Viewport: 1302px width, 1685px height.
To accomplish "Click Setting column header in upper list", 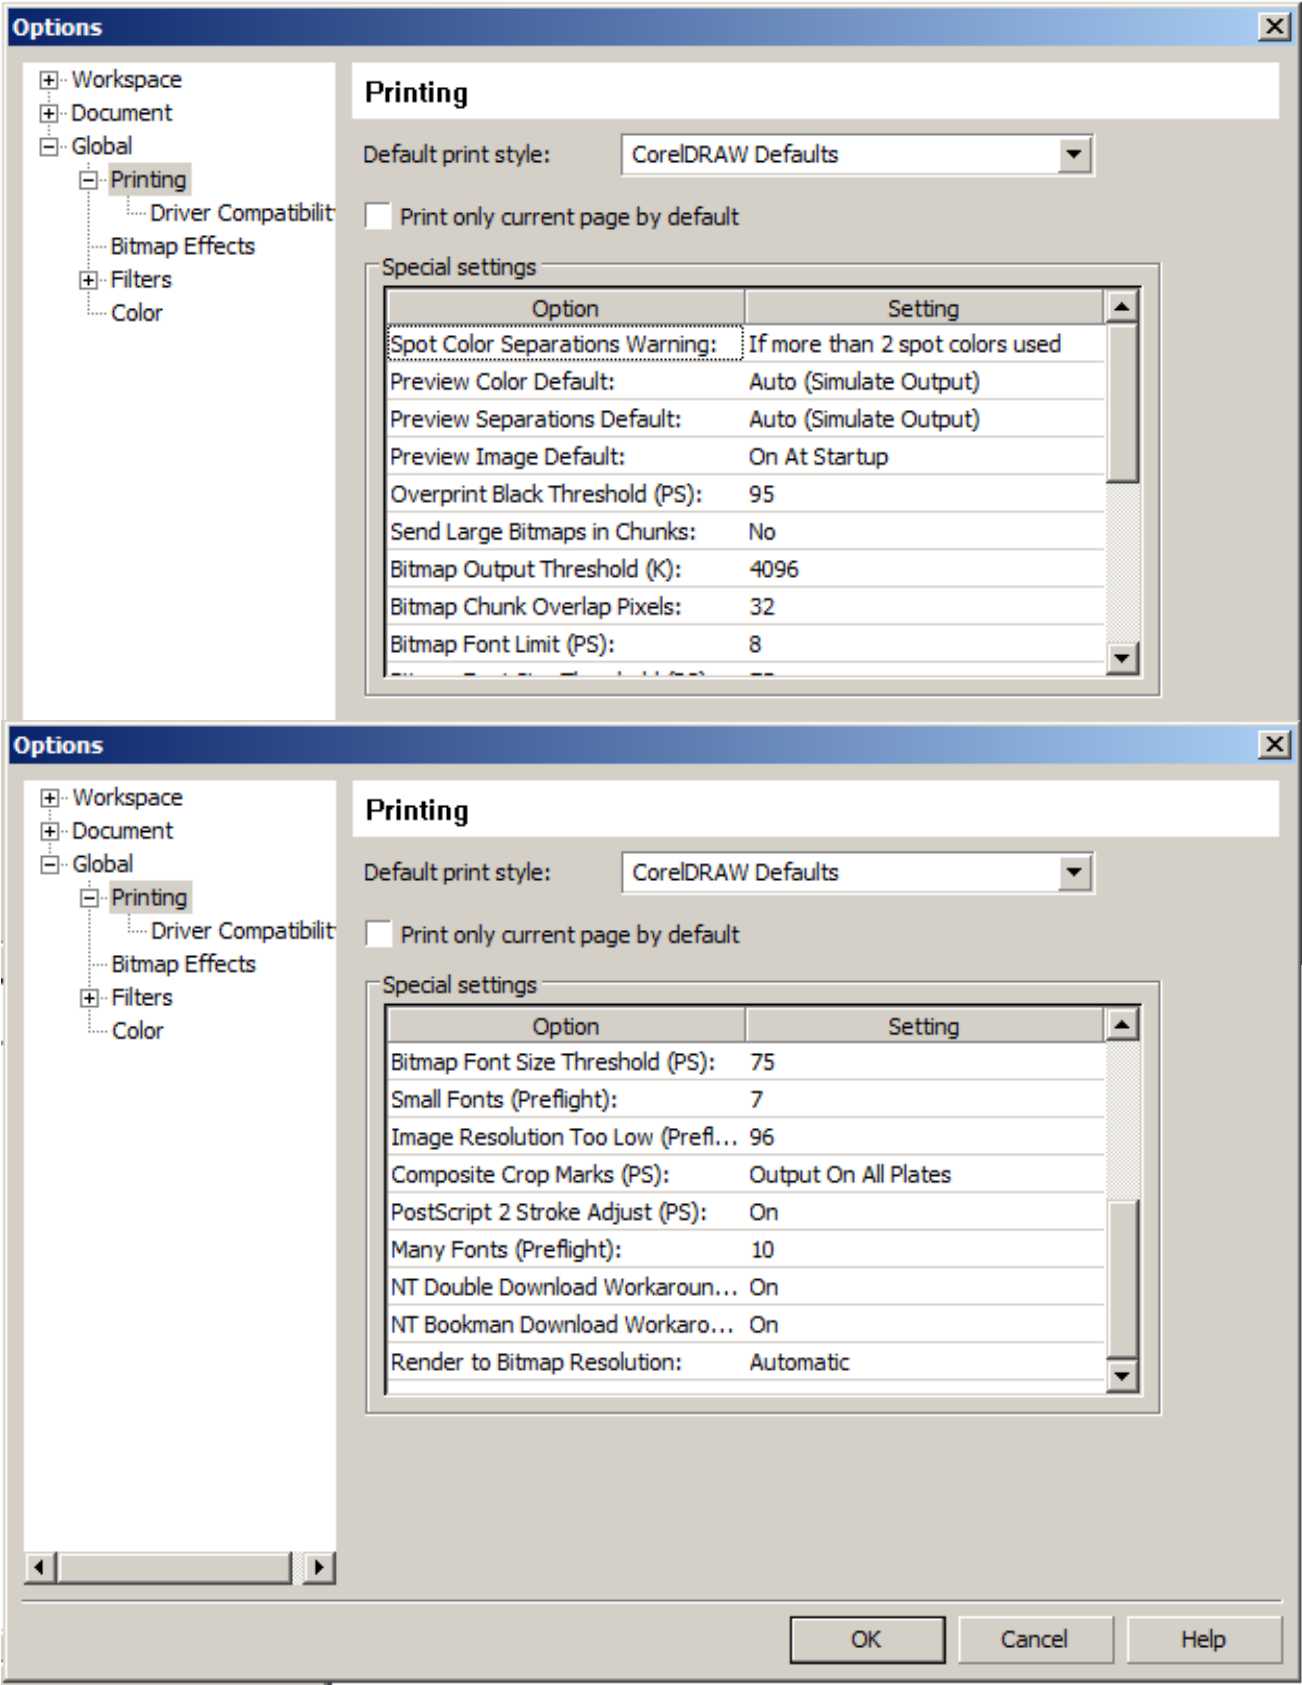I will (x=924, y=308).
